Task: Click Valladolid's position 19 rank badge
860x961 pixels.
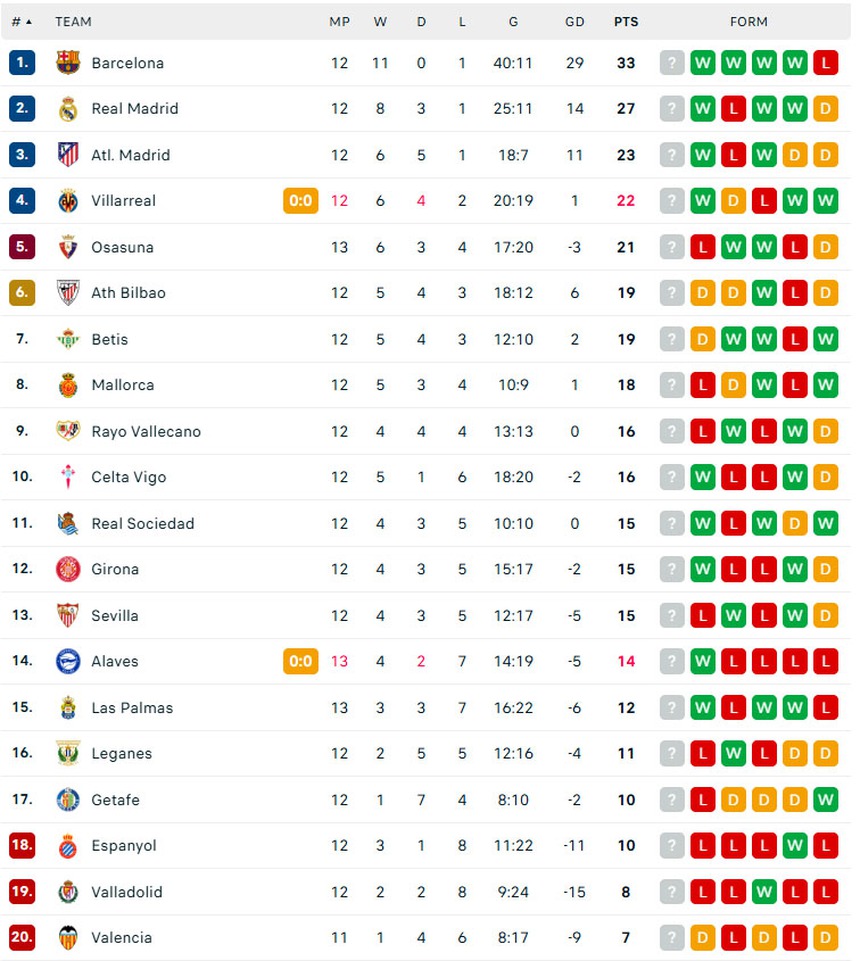Action: pos(22,892)
